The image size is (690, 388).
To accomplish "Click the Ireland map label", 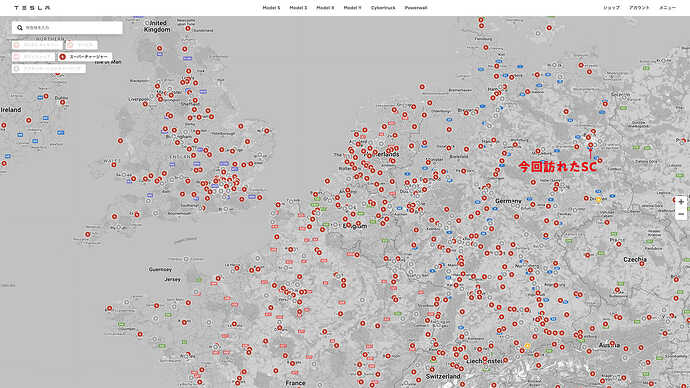I will tap(11, 110).
